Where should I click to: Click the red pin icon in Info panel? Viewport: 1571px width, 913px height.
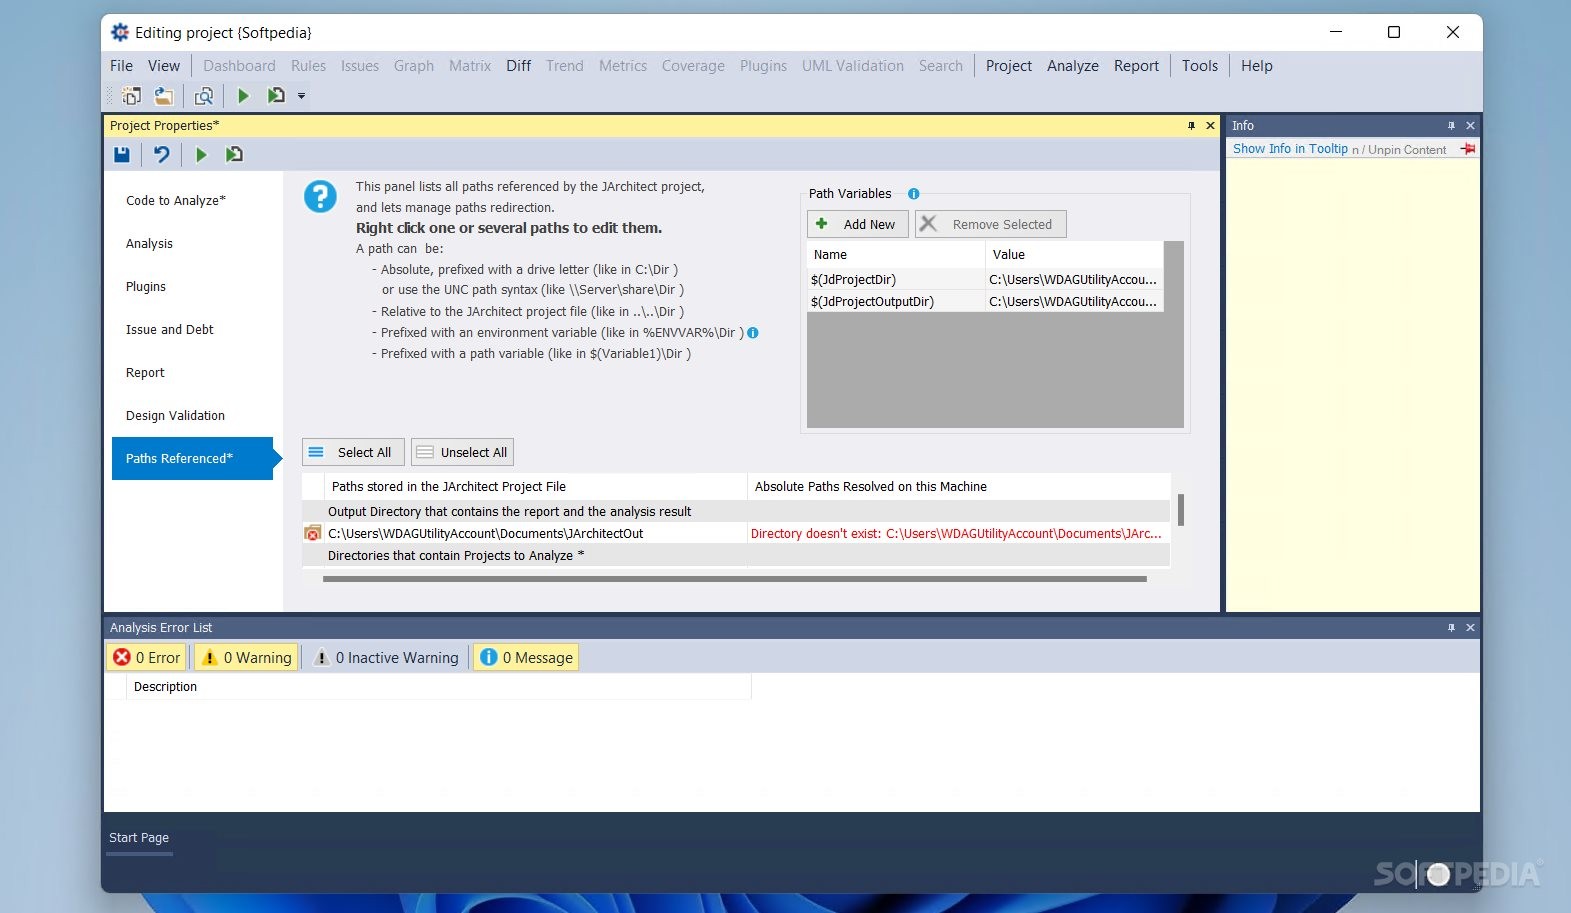[1467, 149]
